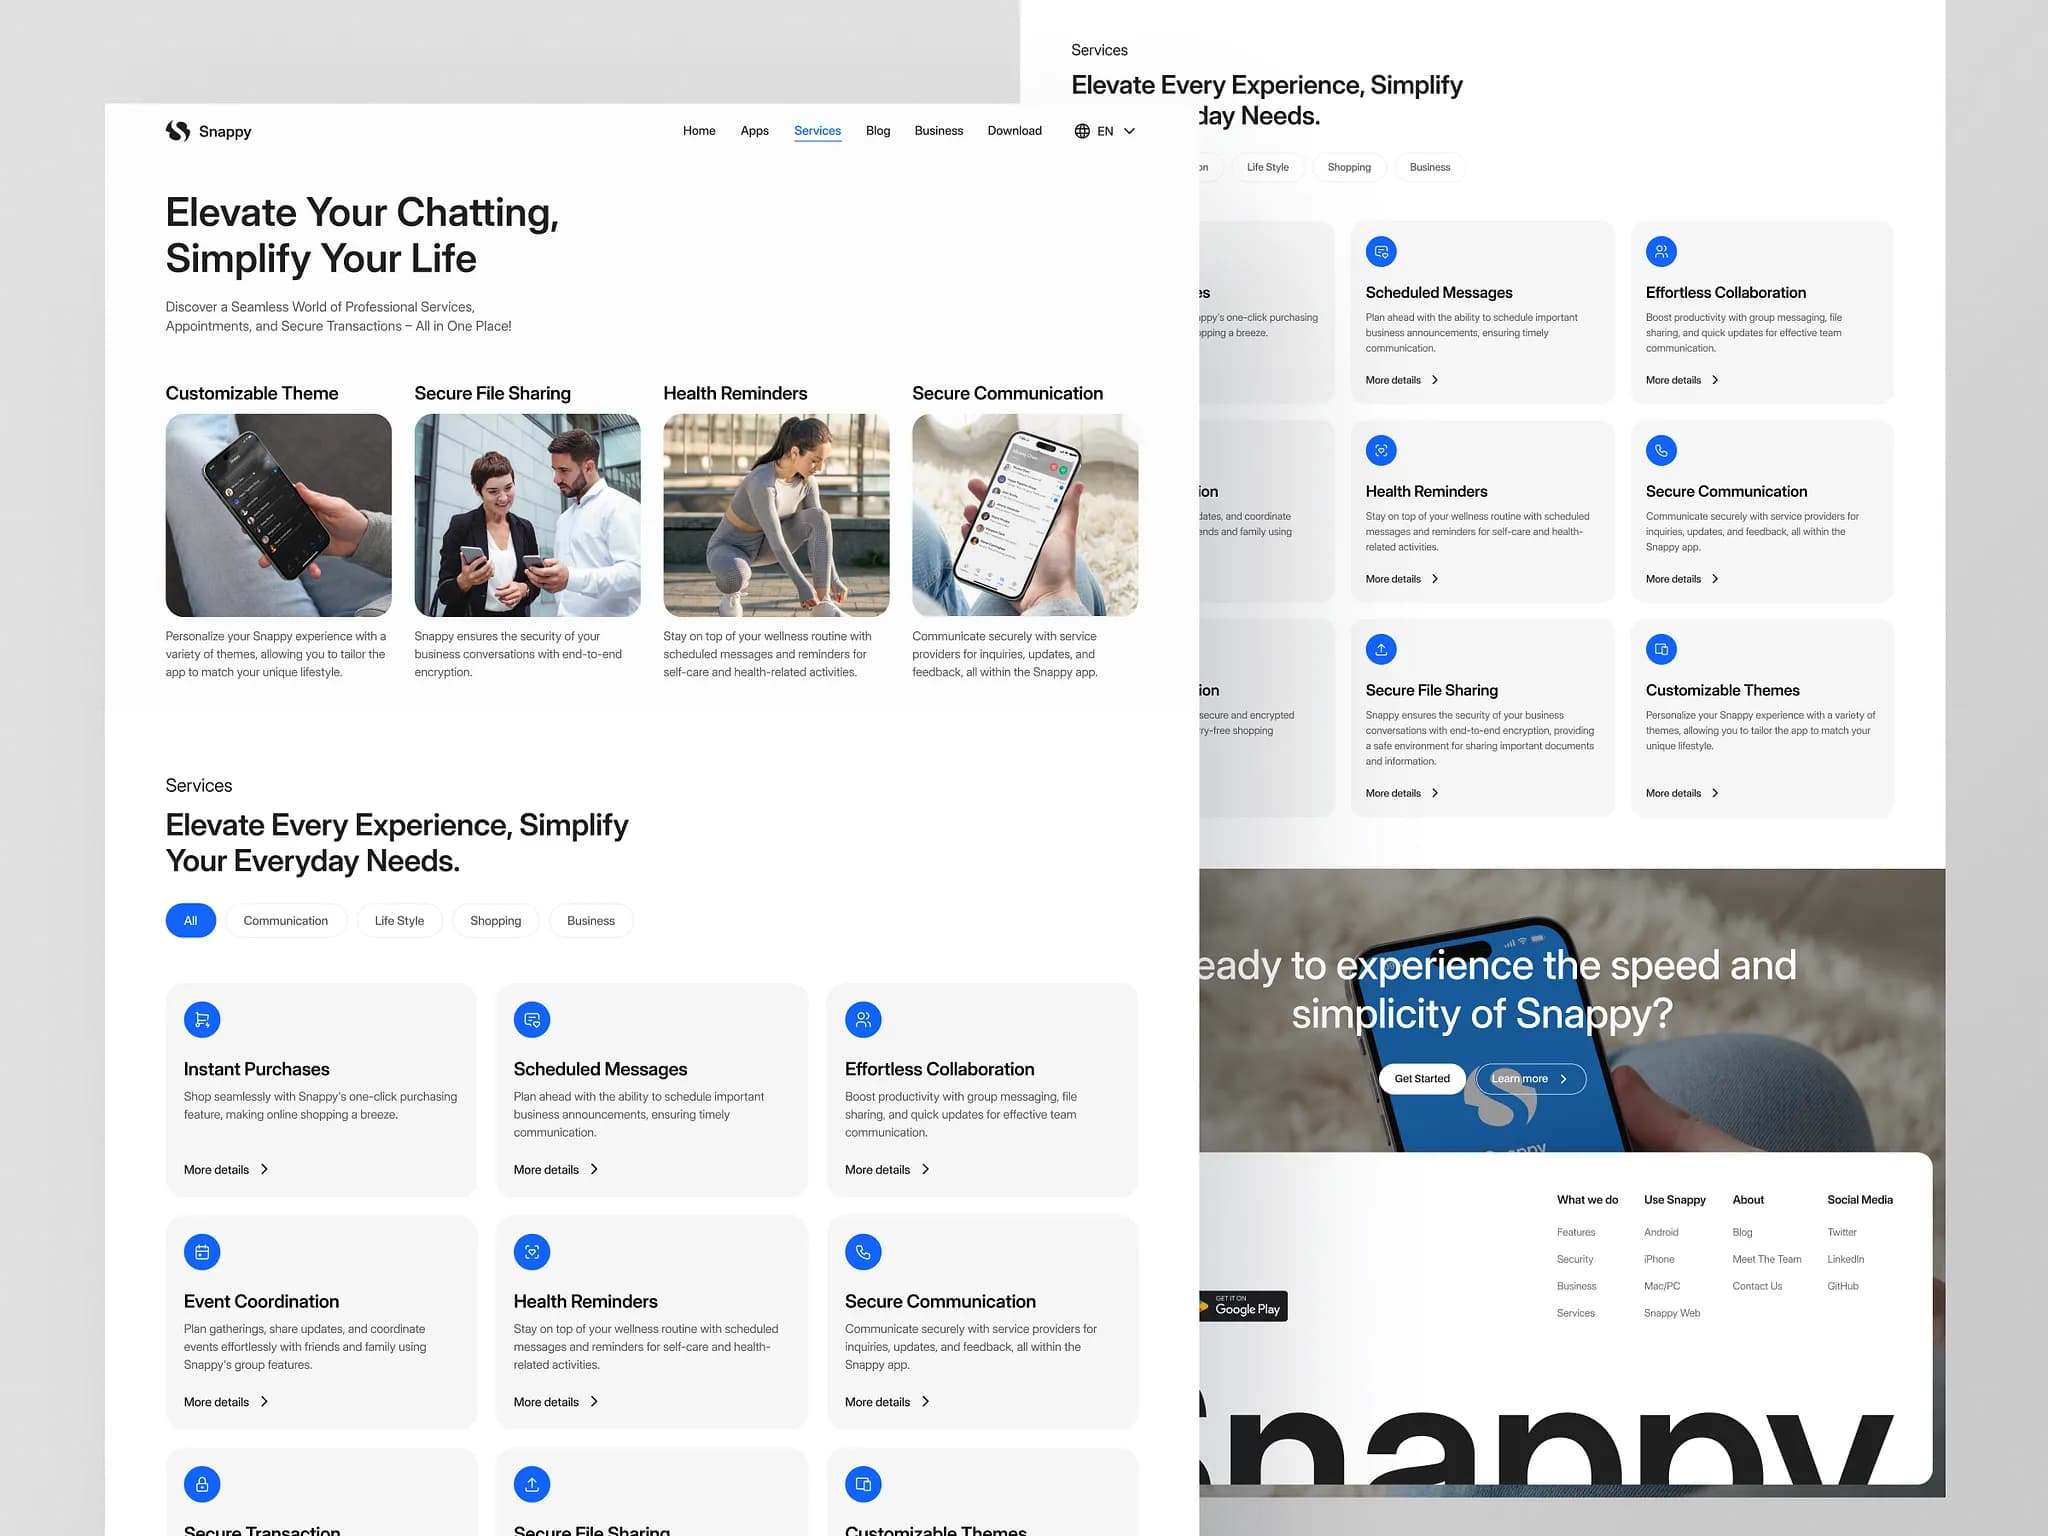
Task: Click the Effortless Collaboration people icon in front window
Action: coord(863,1020)
